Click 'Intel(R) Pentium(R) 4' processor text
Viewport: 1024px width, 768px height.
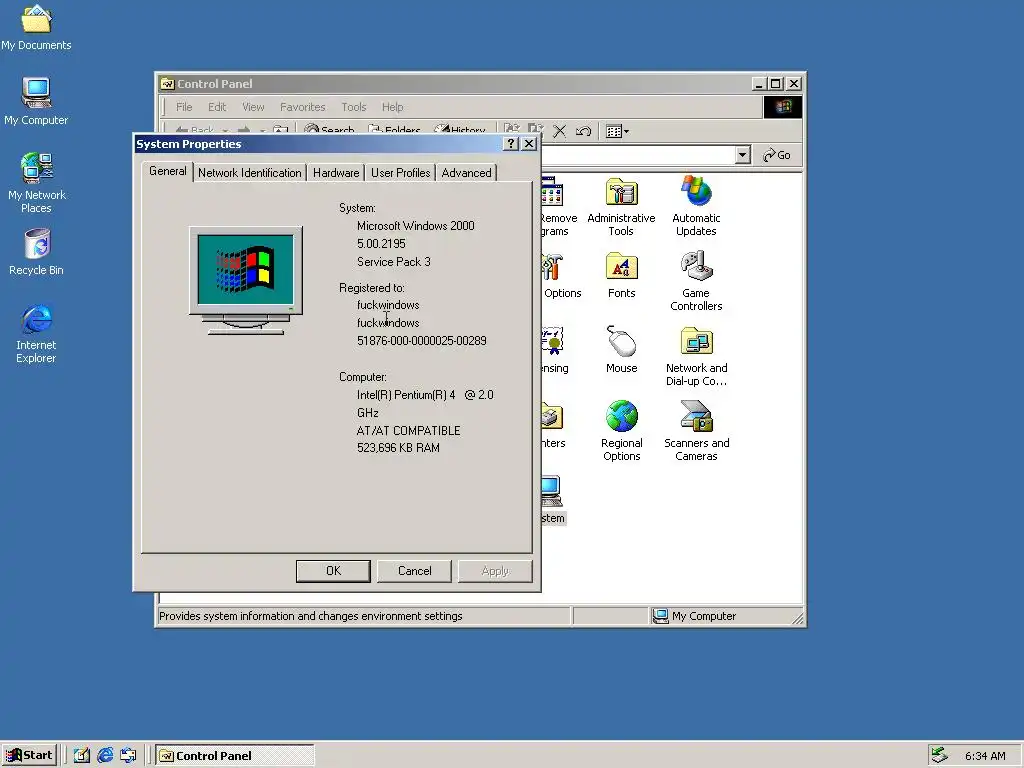(x=406, y=395)
